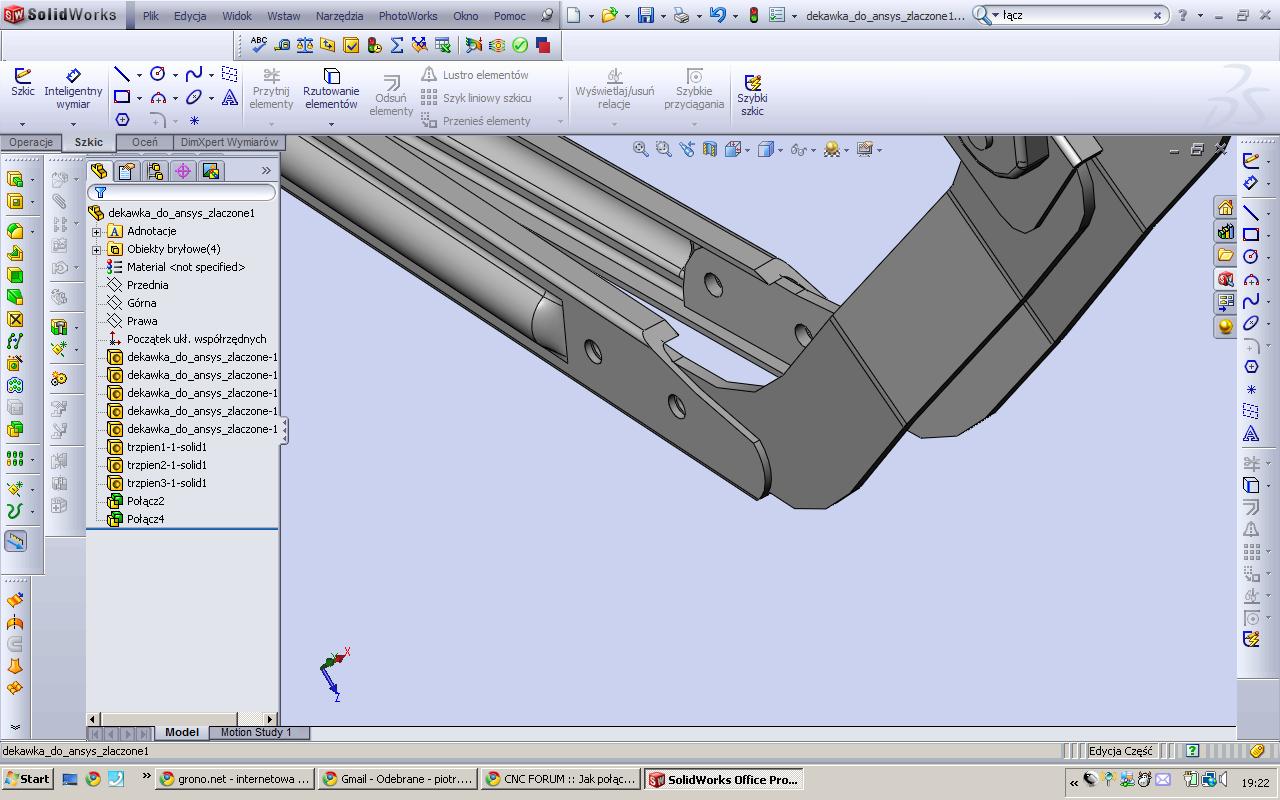
Task: Select the Rectangle sketch tool
Action: 121,97
